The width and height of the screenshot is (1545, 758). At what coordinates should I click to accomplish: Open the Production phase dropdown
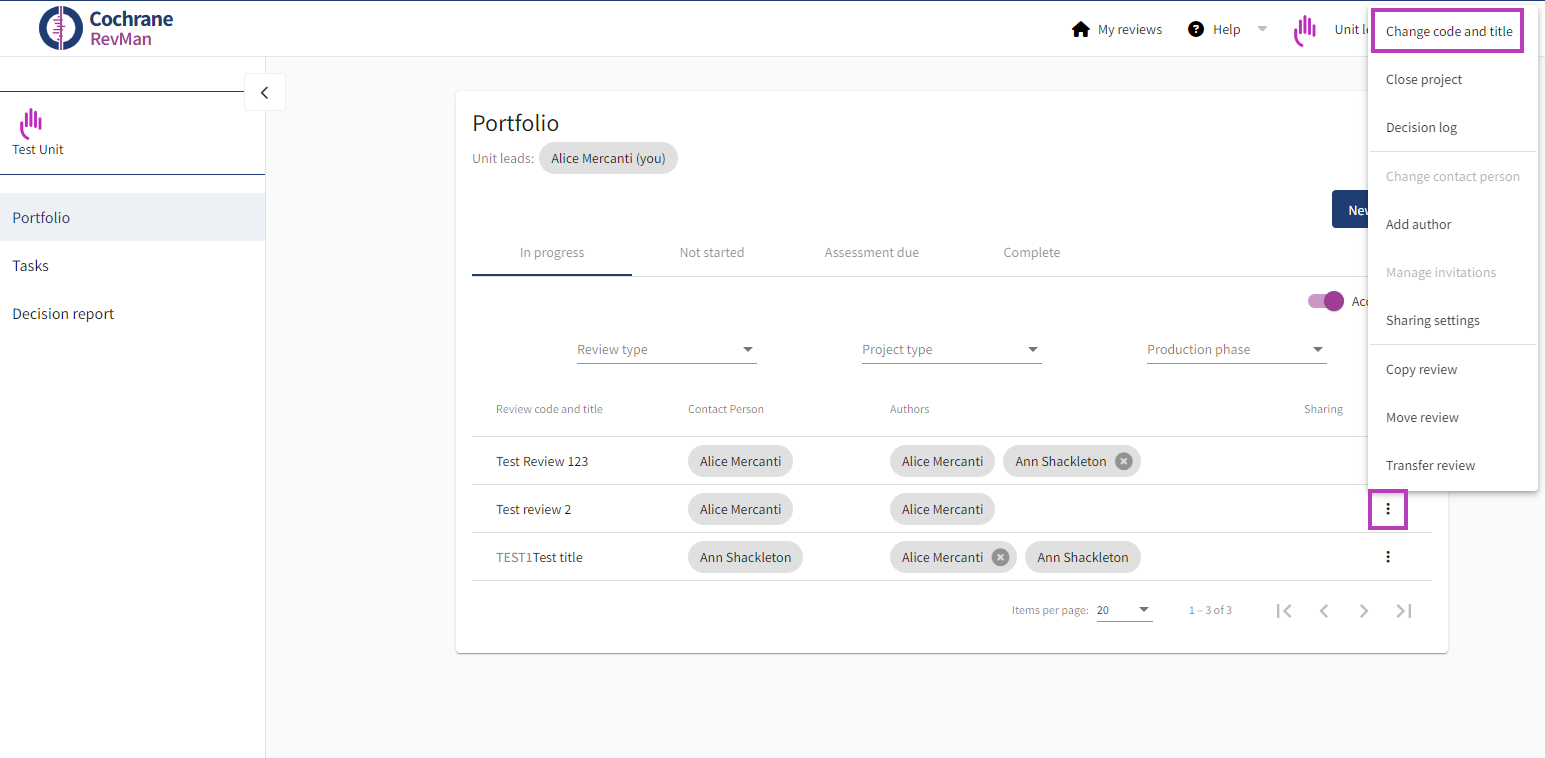pos(1236,350)
